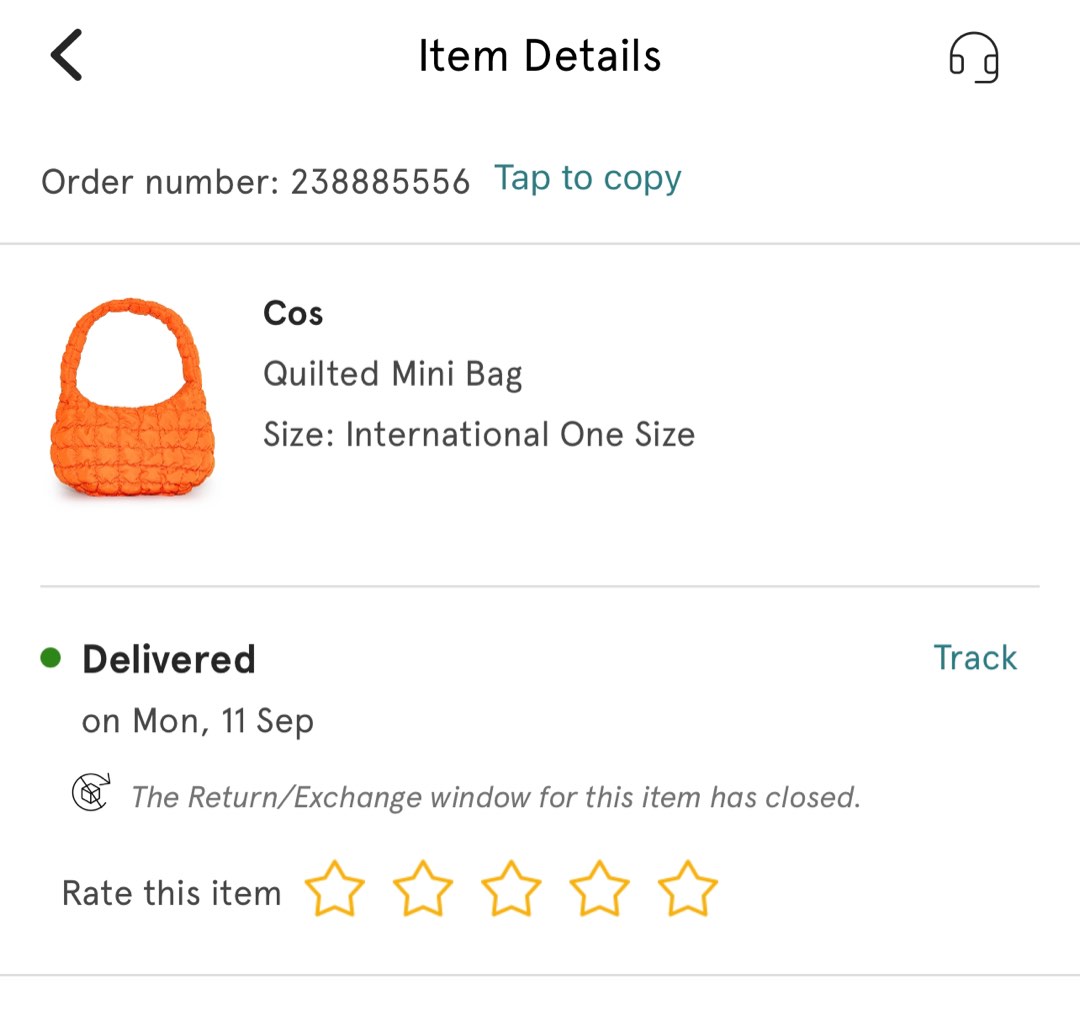Open the orange quilted bag product photo

point(131,398)
